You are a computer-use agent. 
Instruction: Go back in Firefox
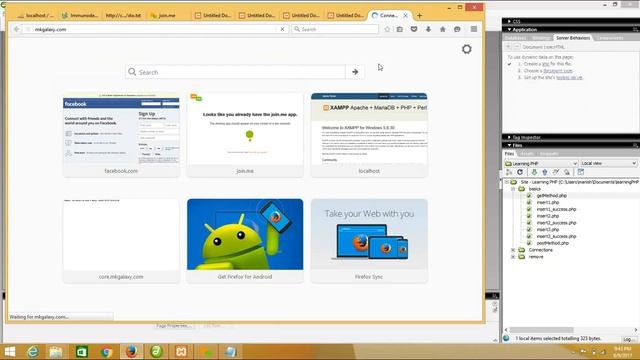click(x=16, y=29)
